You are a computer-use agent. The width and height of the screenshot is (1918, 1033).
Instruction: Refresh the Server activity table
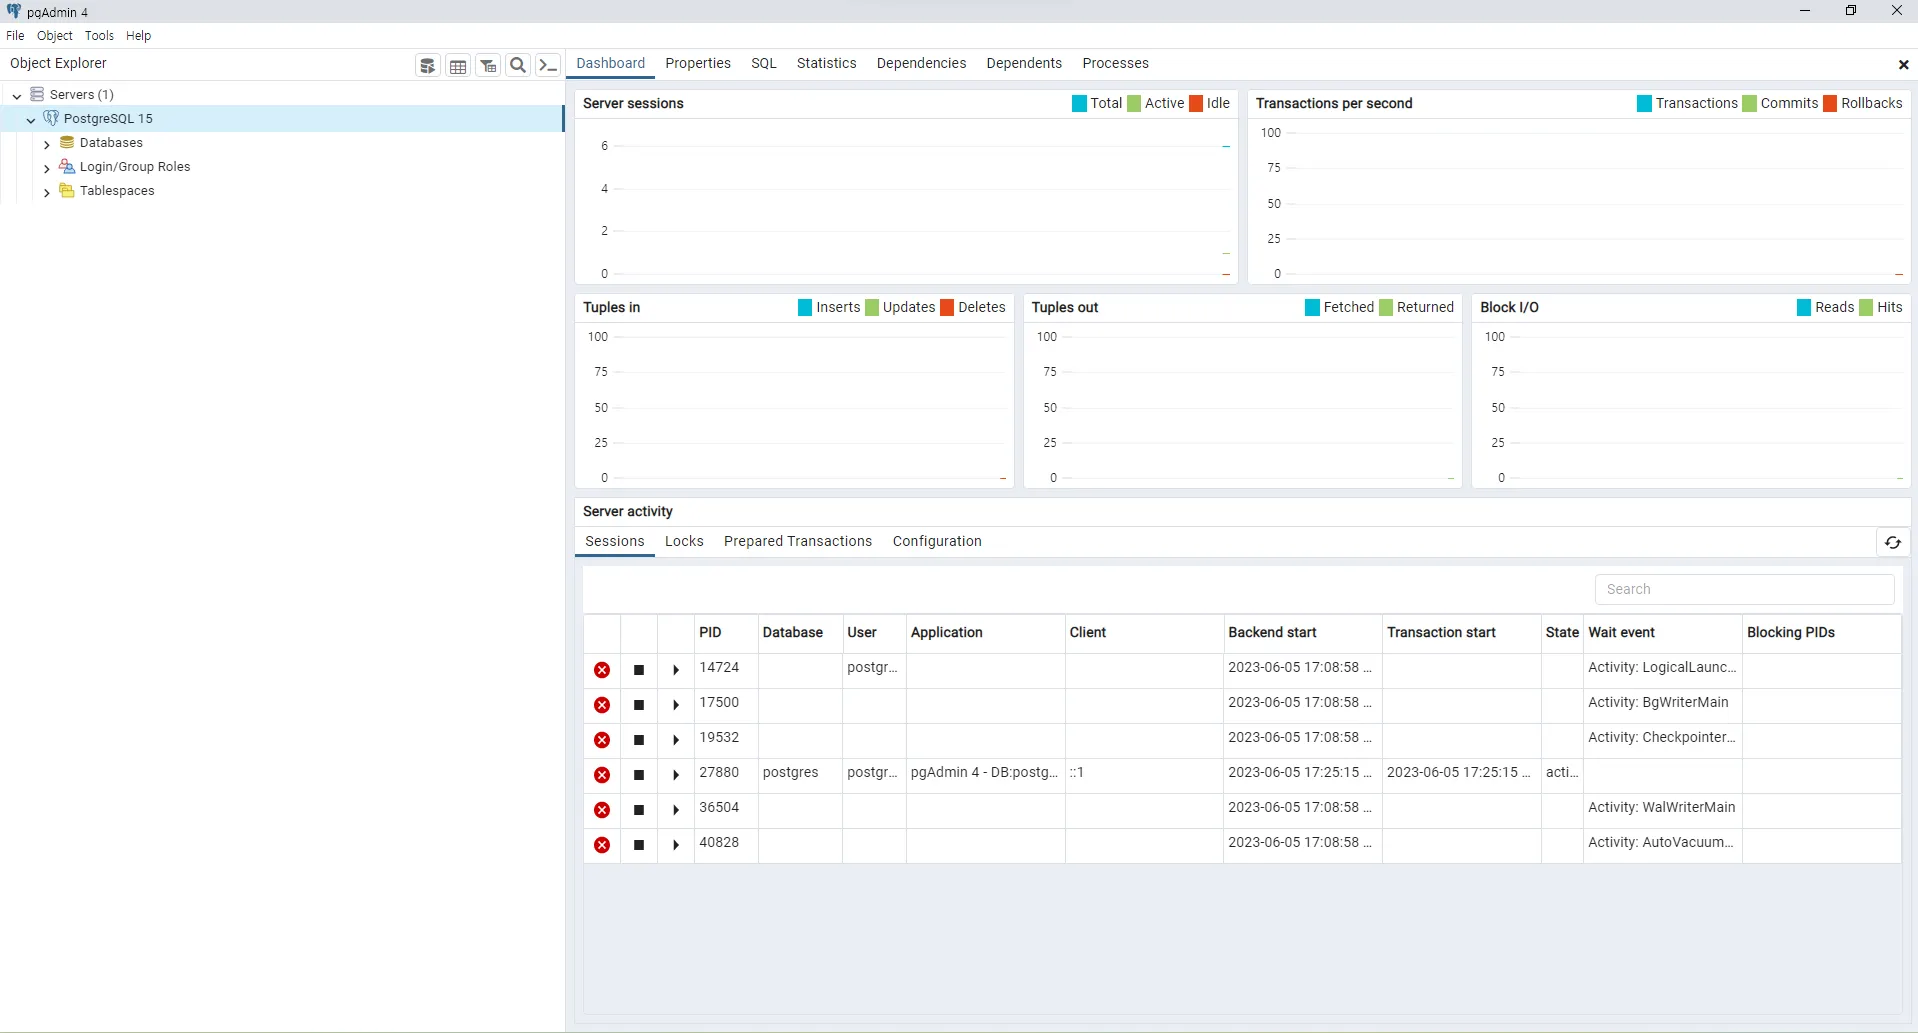1892,542
